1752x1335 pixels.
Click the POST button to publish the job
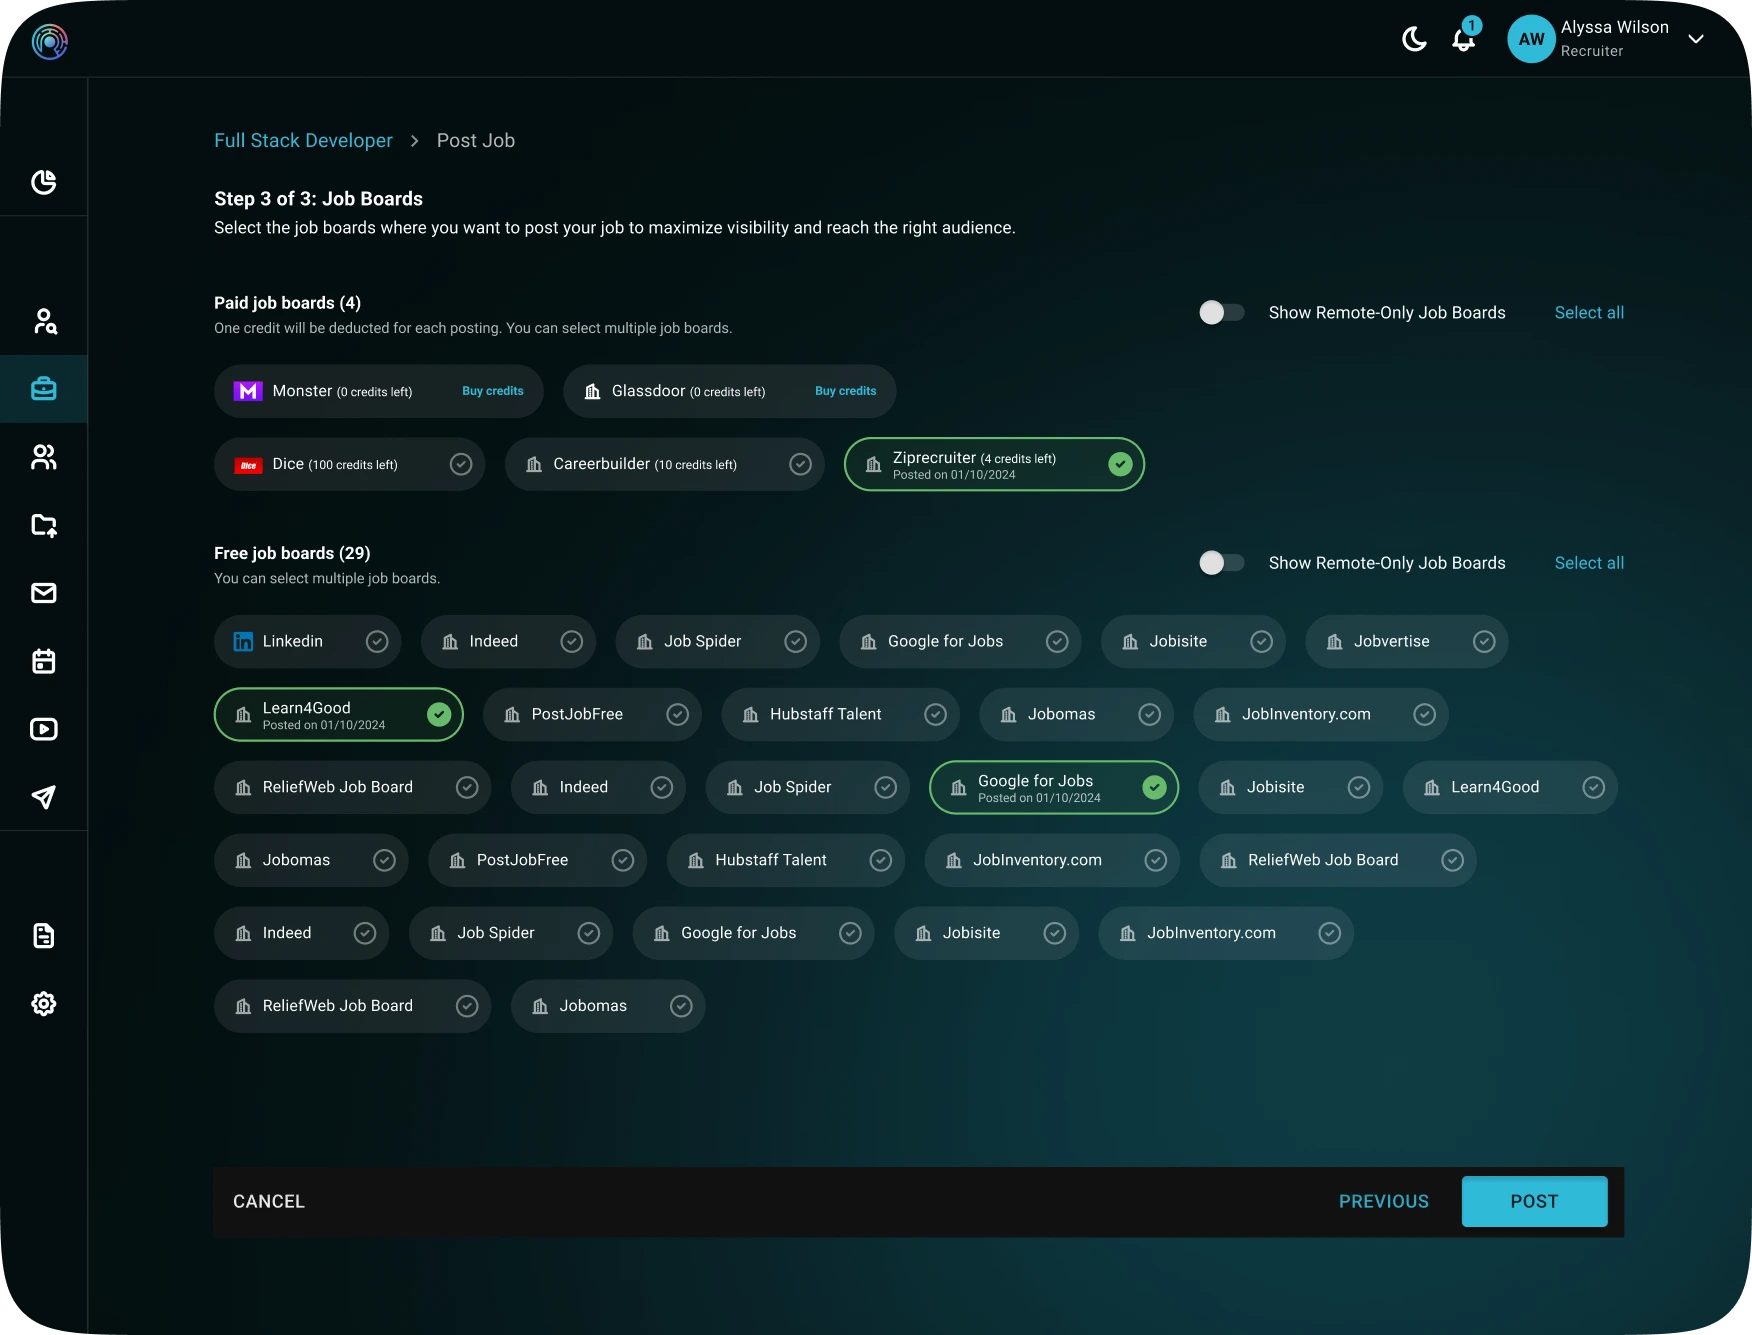pyautogui.click(x=1534, y=1201)
